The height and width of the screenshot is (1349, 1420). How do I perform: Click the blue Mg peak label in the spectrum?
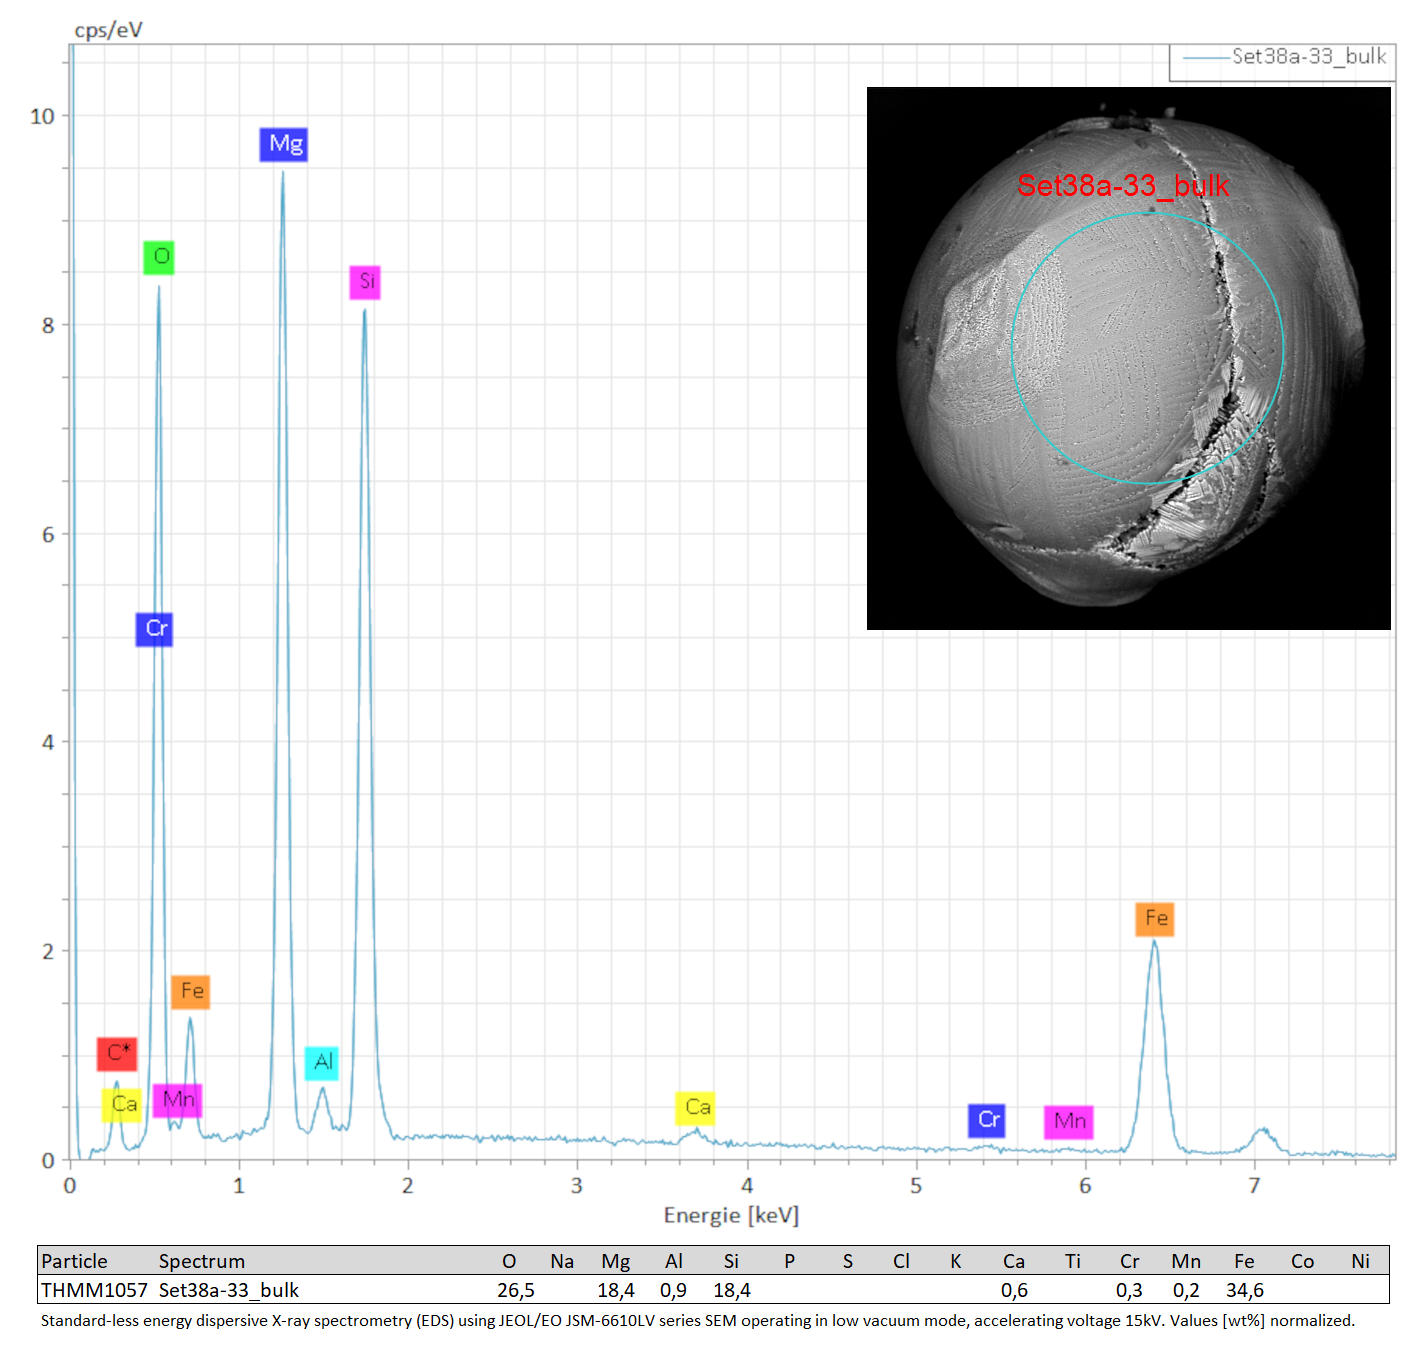[283, 144]
